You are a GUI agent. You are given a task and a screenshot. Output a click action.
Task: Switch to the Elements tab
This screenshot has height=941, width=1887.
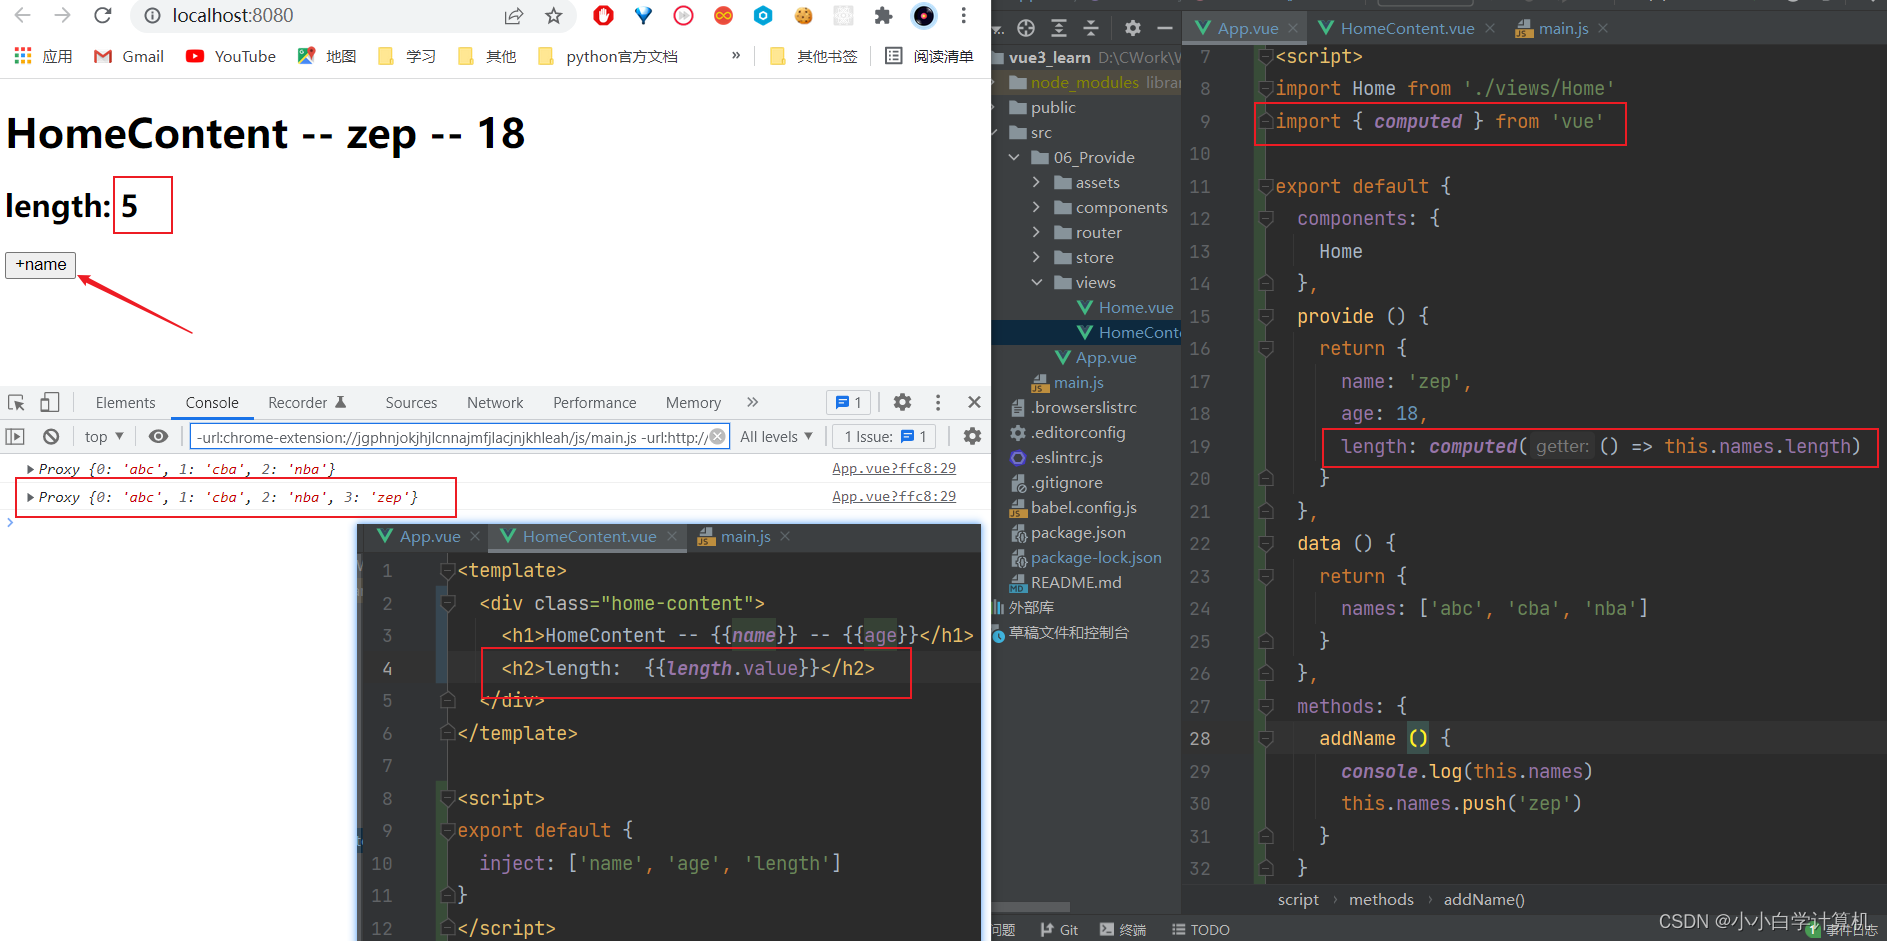125,402
